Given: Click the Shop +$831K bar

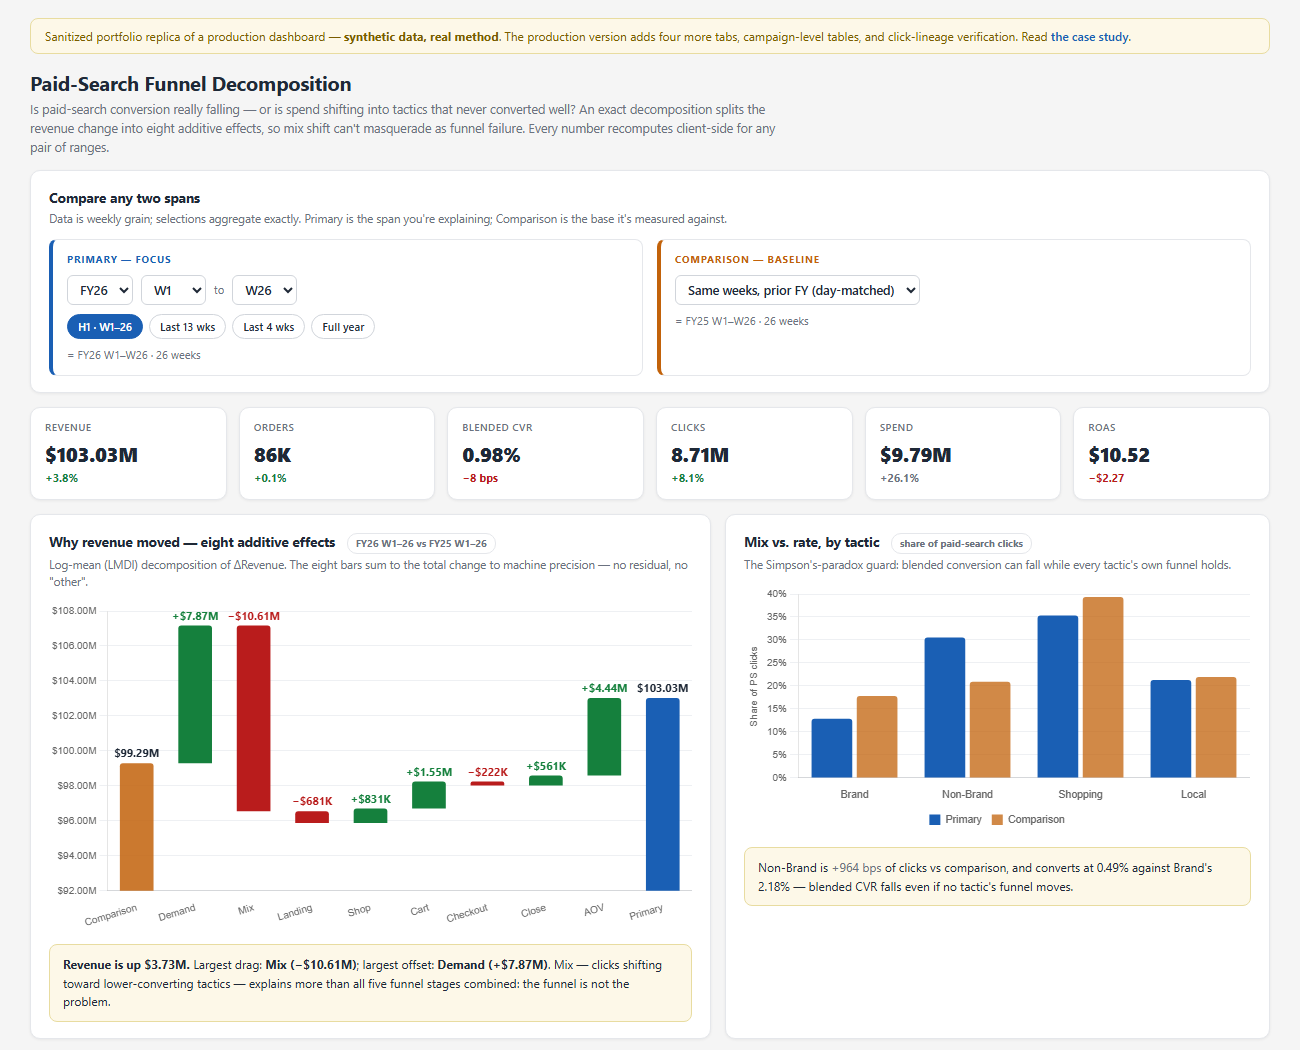Looking at the screenshot, I should pyautogui.click(x=370, y=816).
